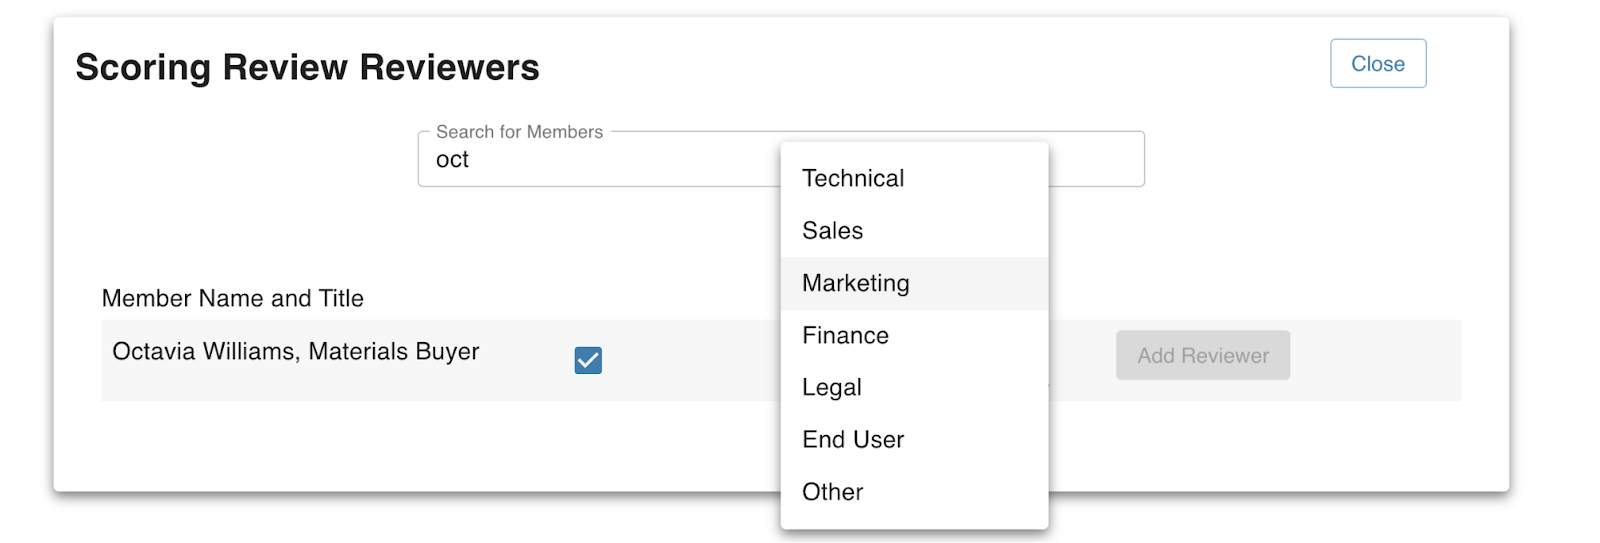Click the Scoring Review Reviewers heading
This screenshot has height=543, width=1600.
[x=307, y=67]
